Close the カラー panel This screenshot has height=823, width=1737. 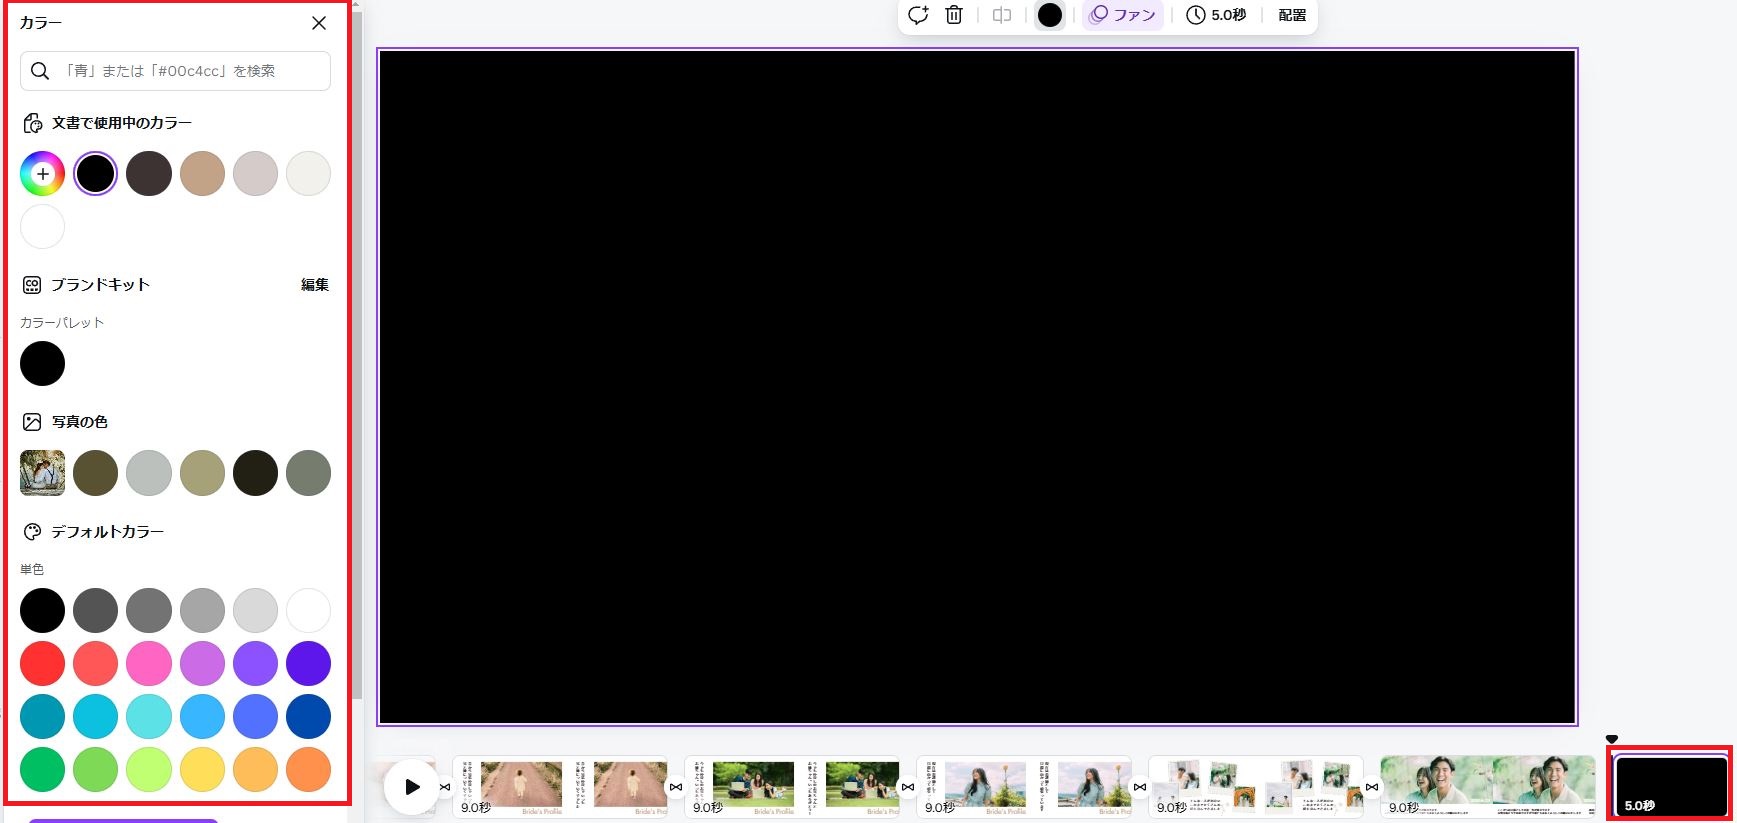(x=319, y=23)
